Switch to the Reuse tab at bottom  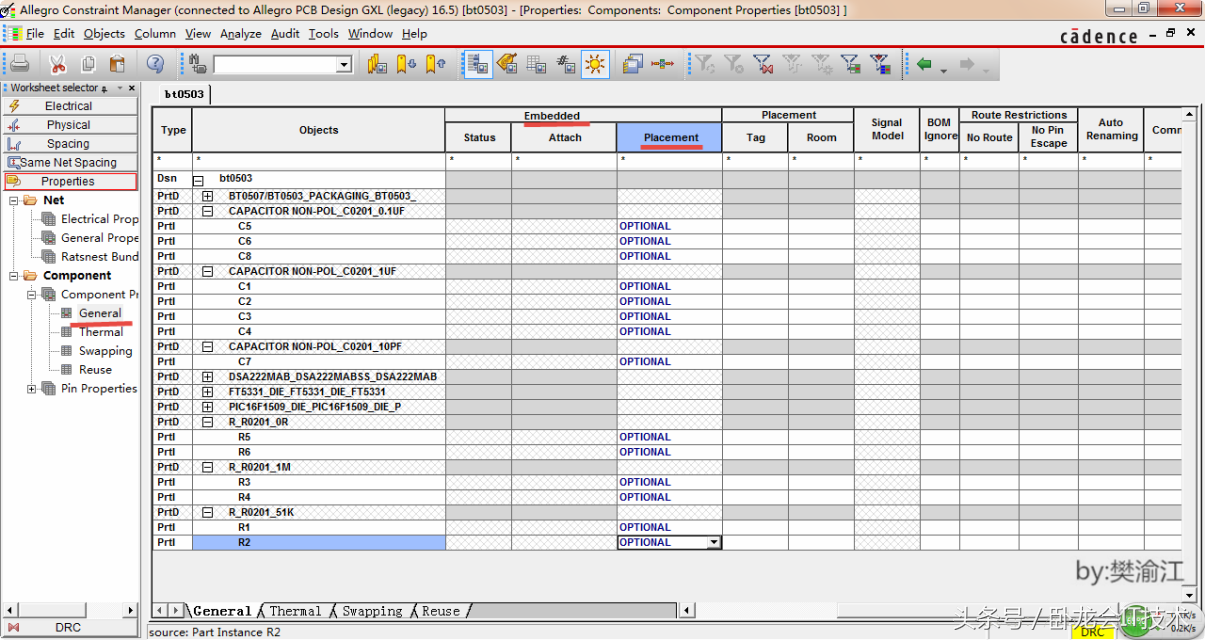[441, 611]
